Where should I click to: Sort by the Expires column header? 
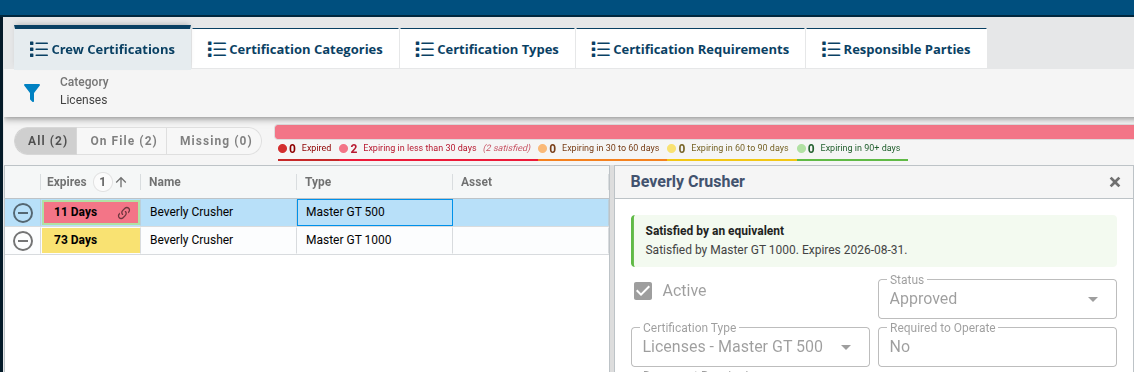[x=67, y=182]
